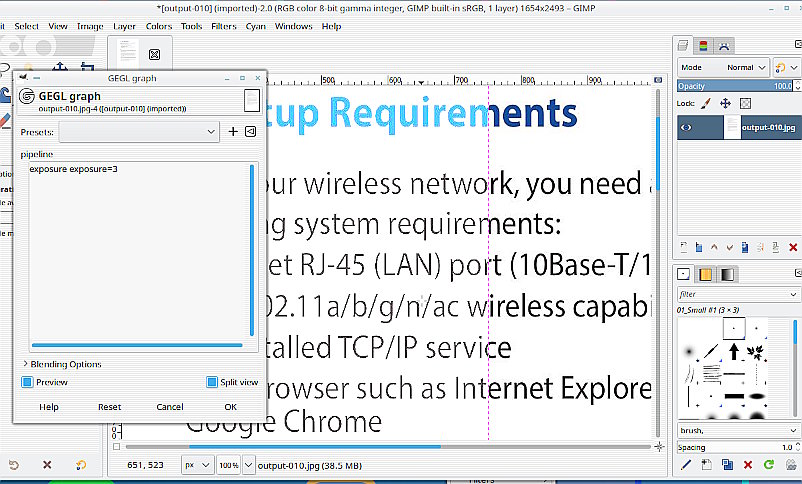Switch to the Channels dock tab

(x=703, y=46)
